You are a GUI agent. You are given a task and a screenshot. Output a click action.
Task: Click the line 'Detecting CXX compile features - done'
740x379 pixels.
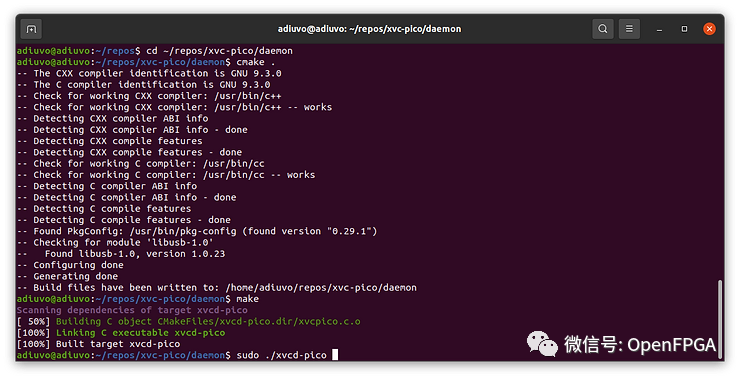[x=129, y=152]
